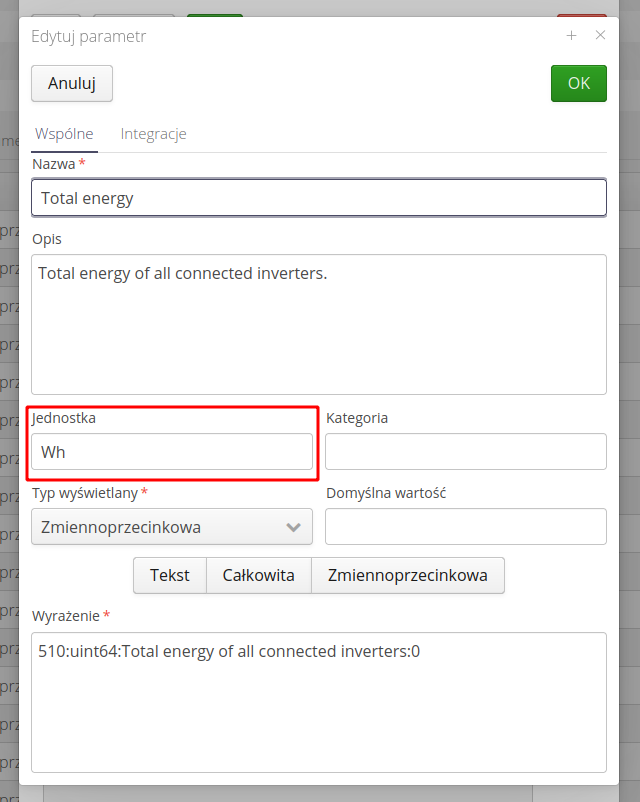Click the dropdown chevron next to Zmiennoprzecinkowa
Image resolution: width=640 pixels, height=802 pixels.
[291, 526]
